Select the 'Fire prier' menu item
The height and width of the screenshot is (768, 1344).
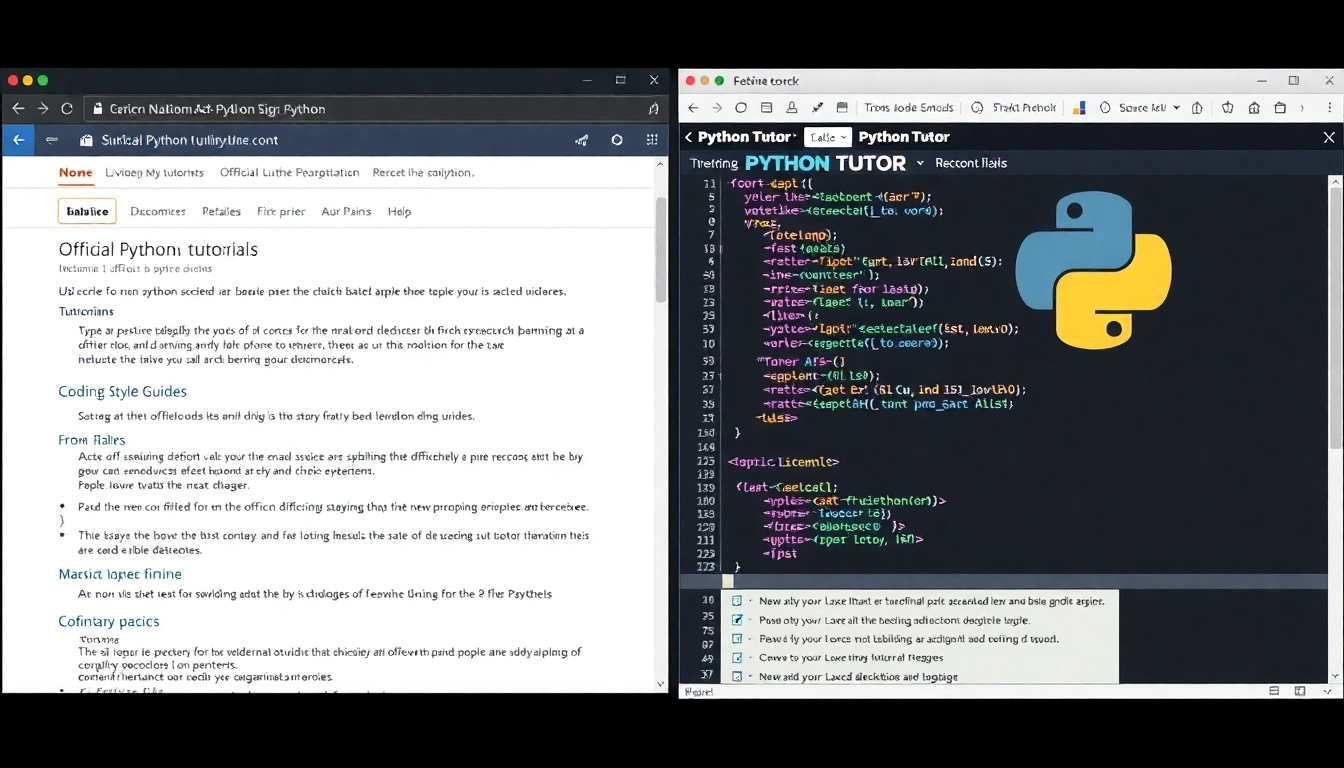tap(281, 211)
